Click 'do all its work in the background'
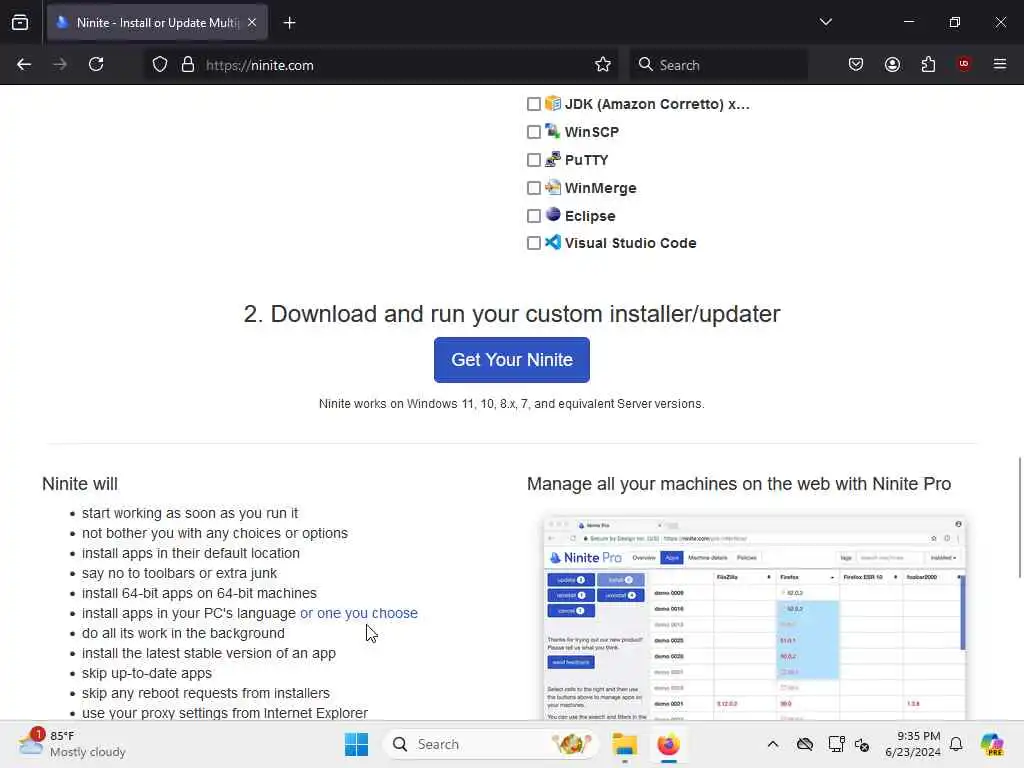Image resolution: width=1024 pixels, height=768 pixels. click(x=184, y=633)
